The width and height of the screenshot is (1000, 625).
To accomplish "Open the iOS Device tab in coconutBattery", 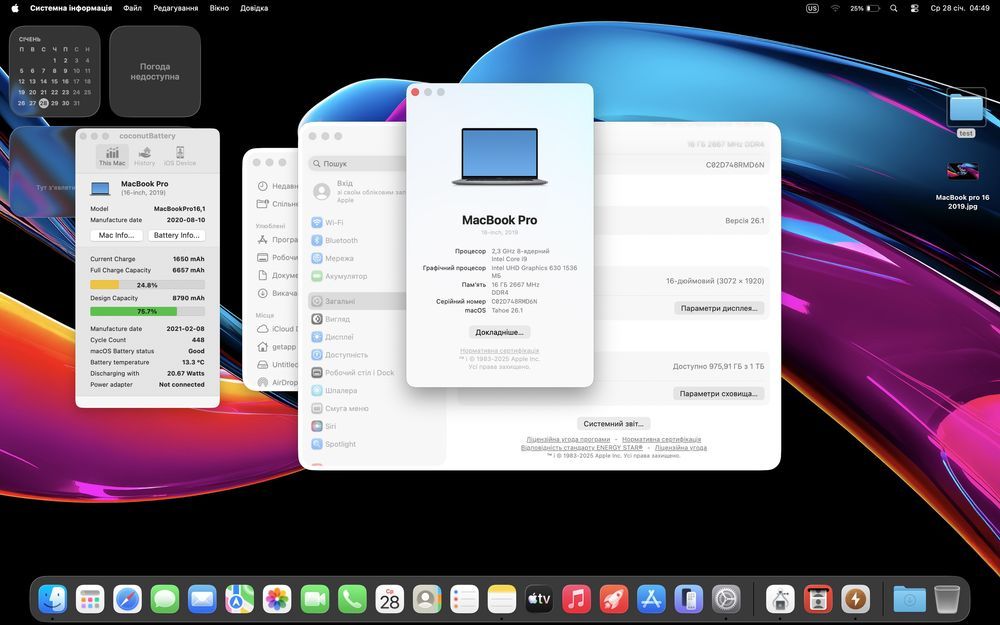I will [x=180, y=156].
